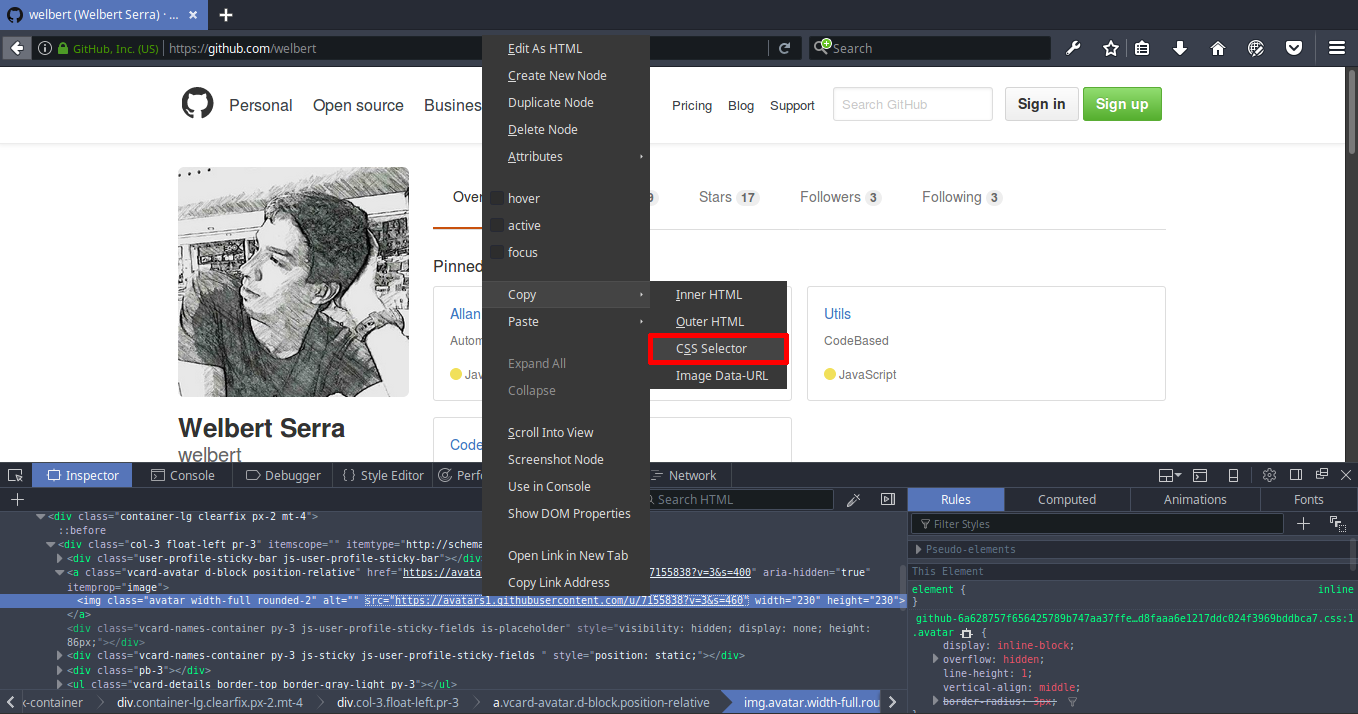Image resolution: width=1358 pixels, height=714 pixels.
Task: Expand the vcard-details ul node
Action: coord(60,684)
